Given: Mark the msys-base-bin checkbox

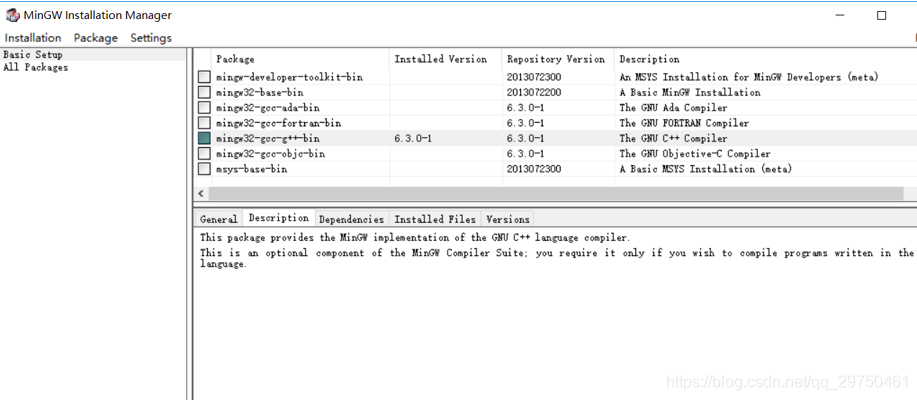Looking at the screenshot, I should coord(204,168).
